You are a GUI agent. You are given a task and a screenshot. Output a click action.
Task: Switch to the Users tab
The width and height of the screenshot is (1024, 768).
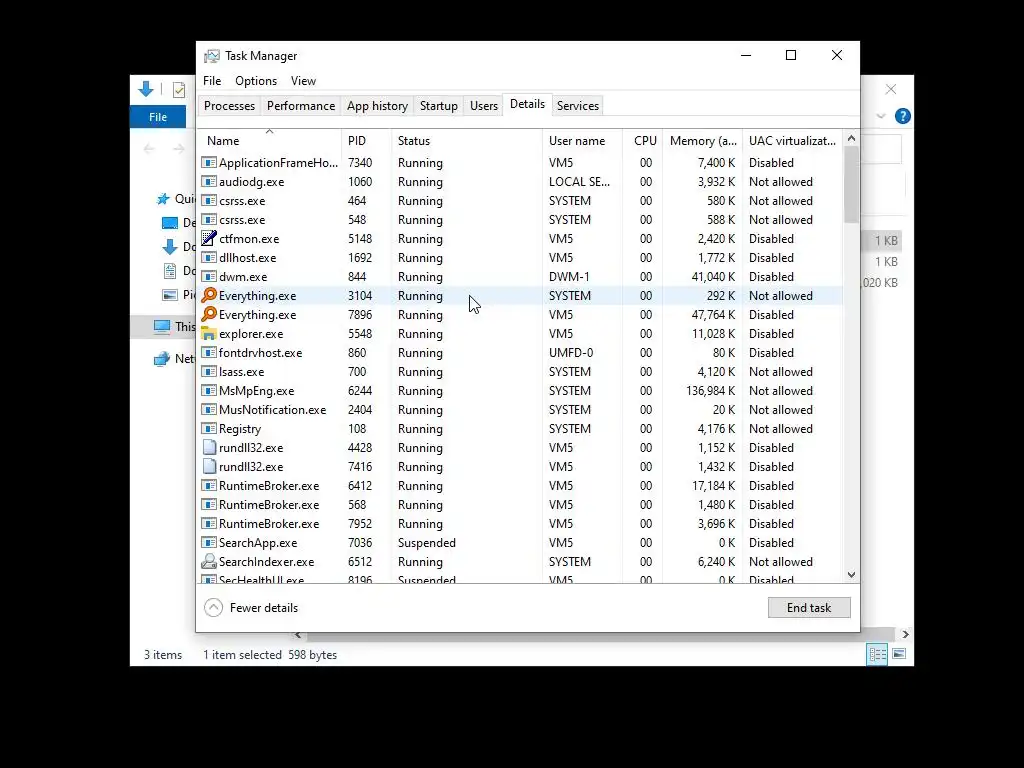point(484,106)
